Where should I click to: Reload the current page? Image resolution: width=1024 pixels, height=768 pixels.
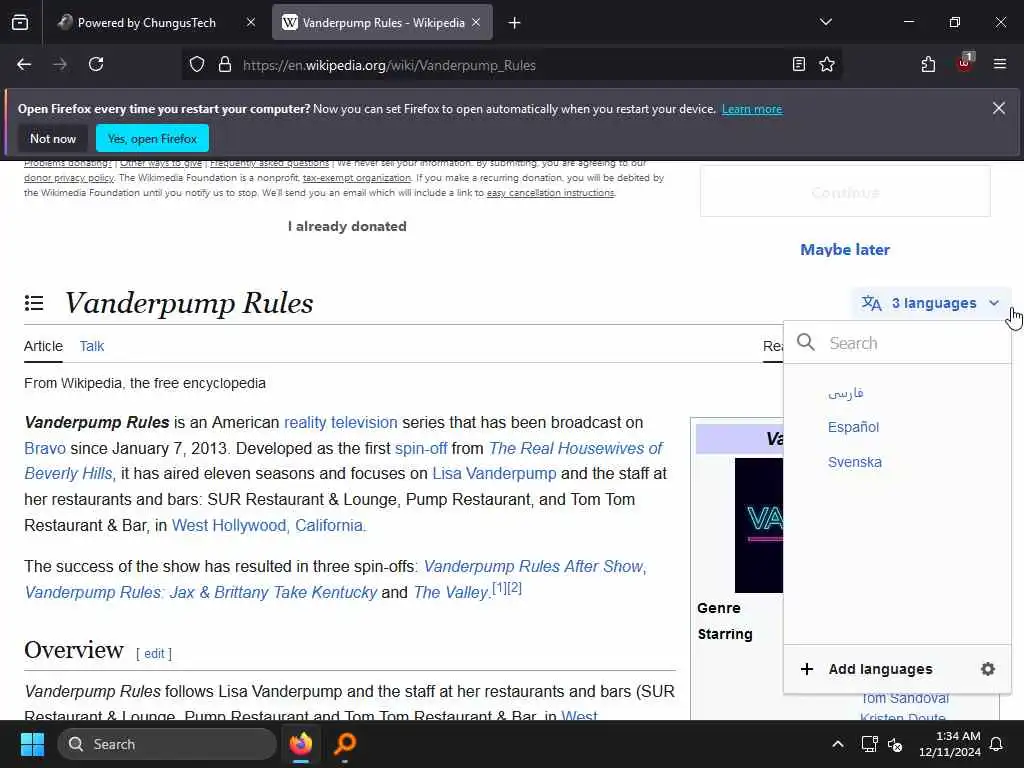(96, 65)
